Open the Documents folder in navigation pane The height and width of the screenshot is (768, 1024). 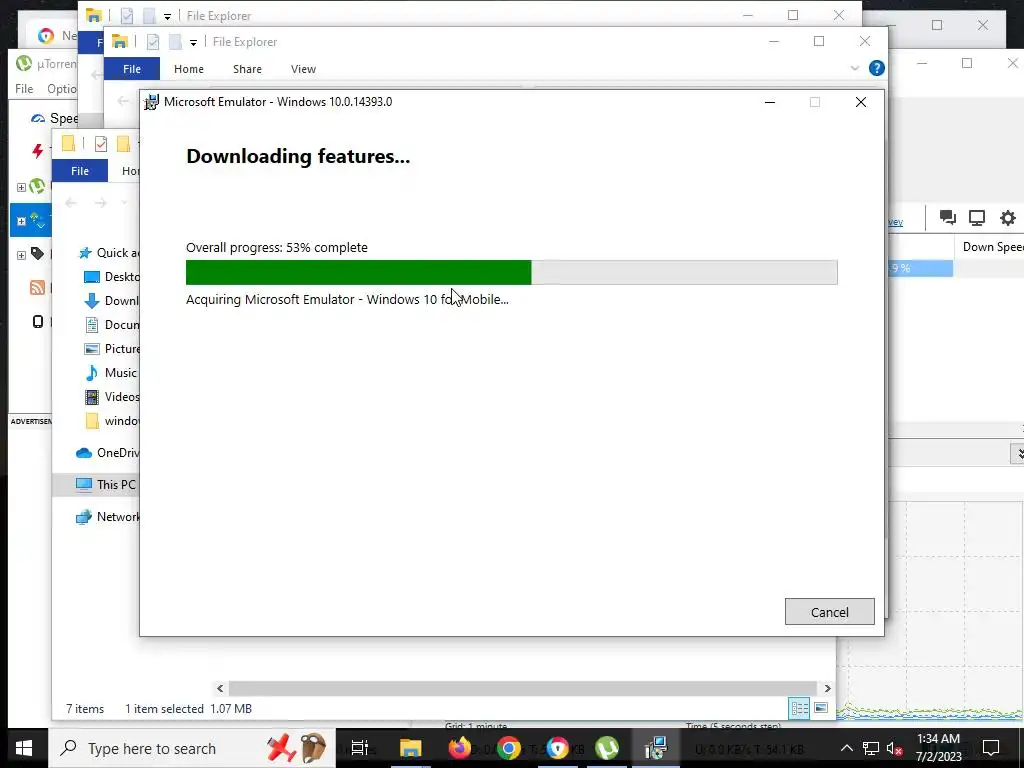tap(112, 325)
